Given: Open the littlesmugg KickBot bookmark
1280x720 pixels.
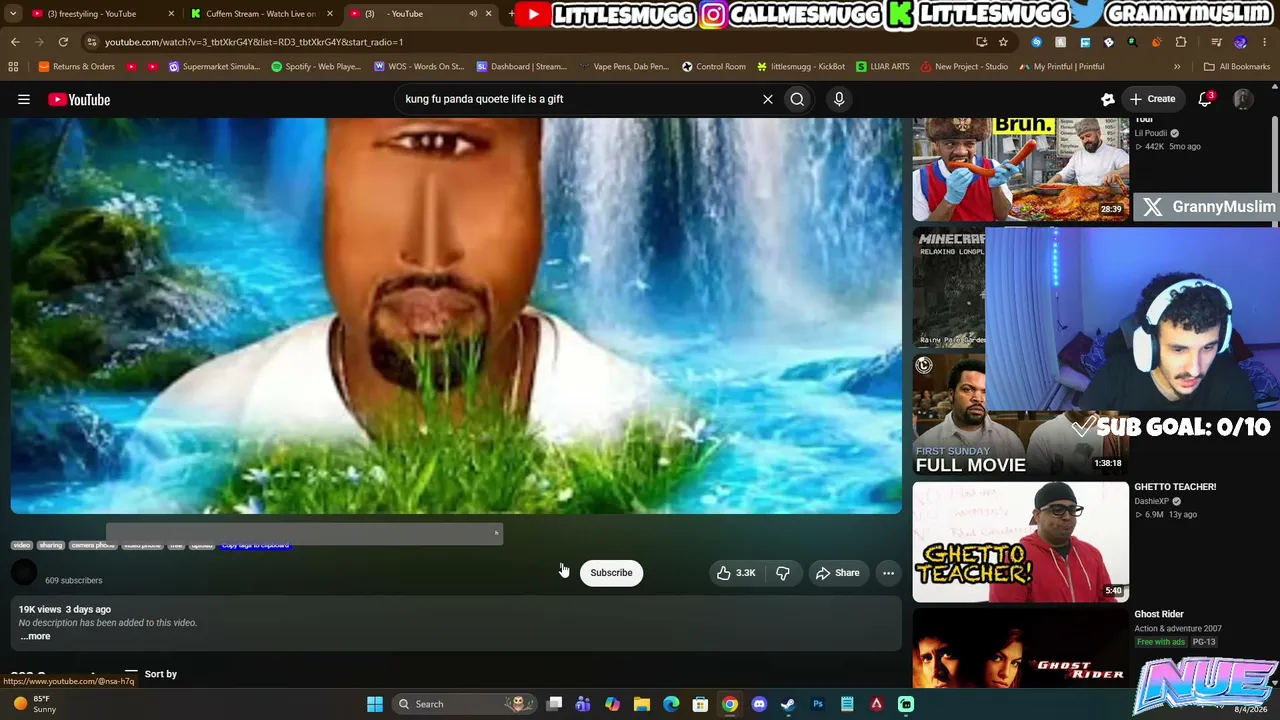Looking at the screenshot, I should (801, 67).
